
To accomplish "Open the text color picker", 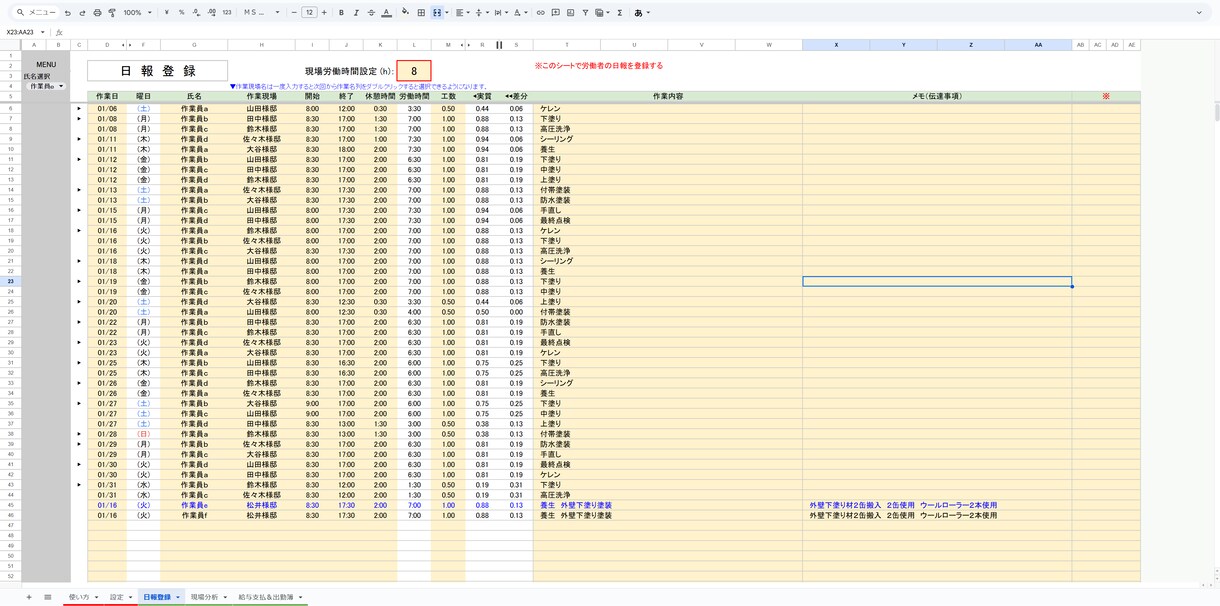I will [x=387, y=13].
